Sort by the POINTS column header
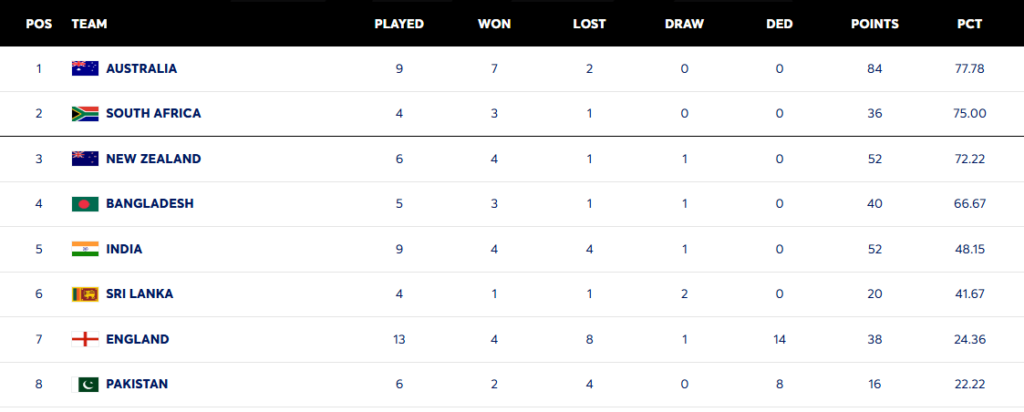 (x=874, y=24)
